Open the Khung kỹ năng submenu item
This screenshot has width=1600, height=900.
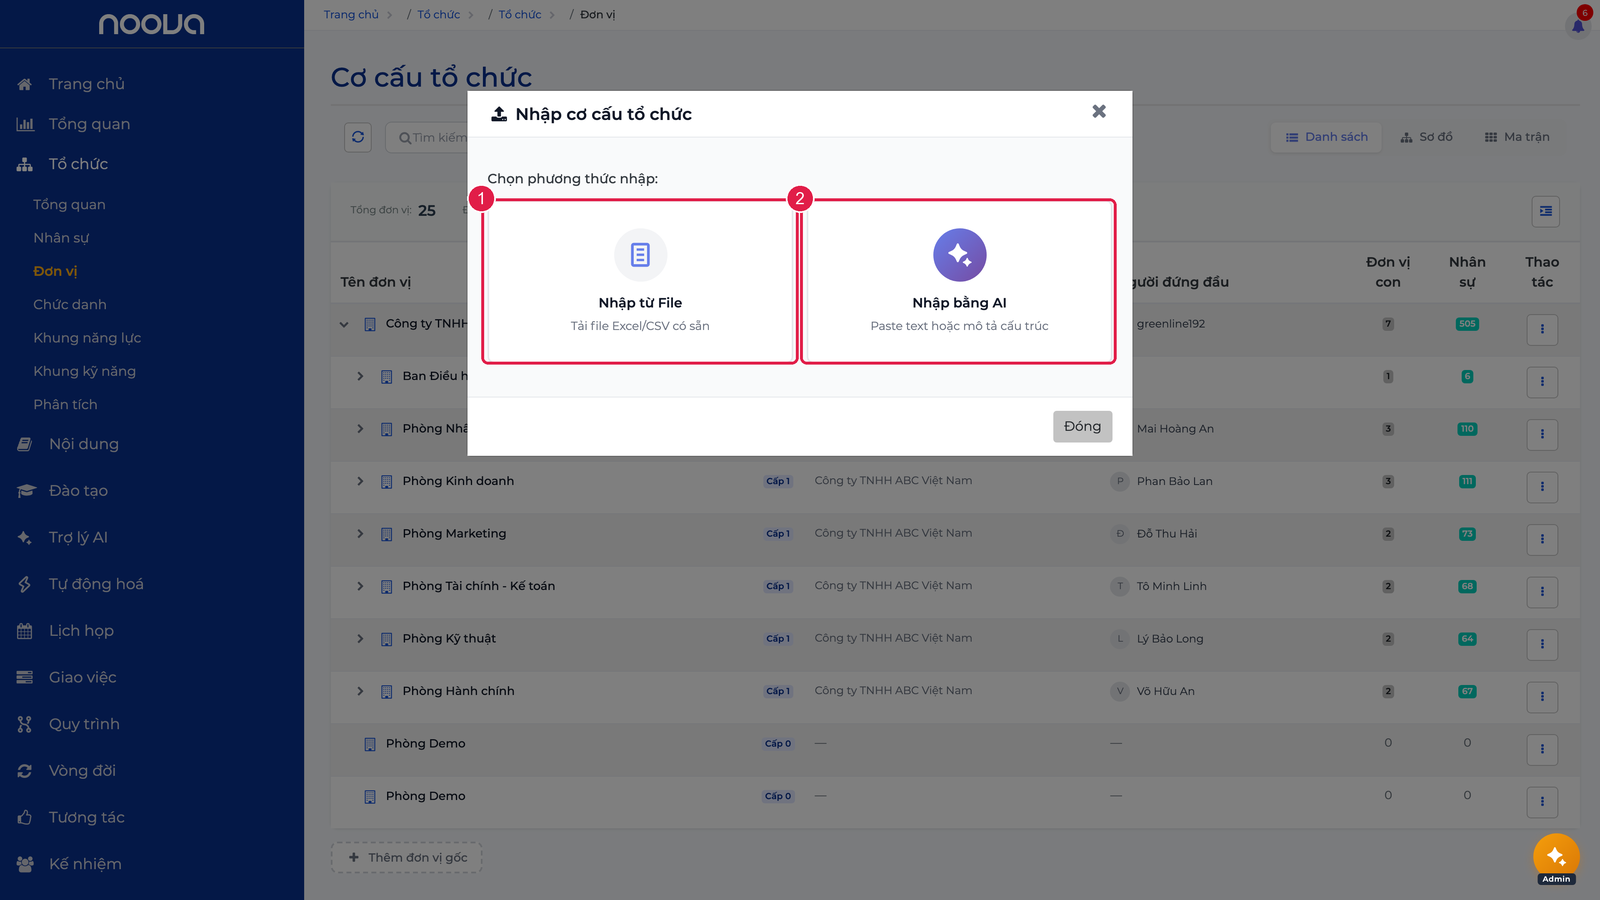[x=84, y=371]
